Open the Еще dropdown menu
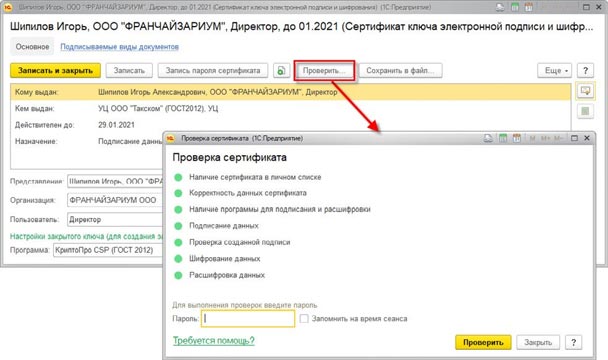 (x=554, y=71)
